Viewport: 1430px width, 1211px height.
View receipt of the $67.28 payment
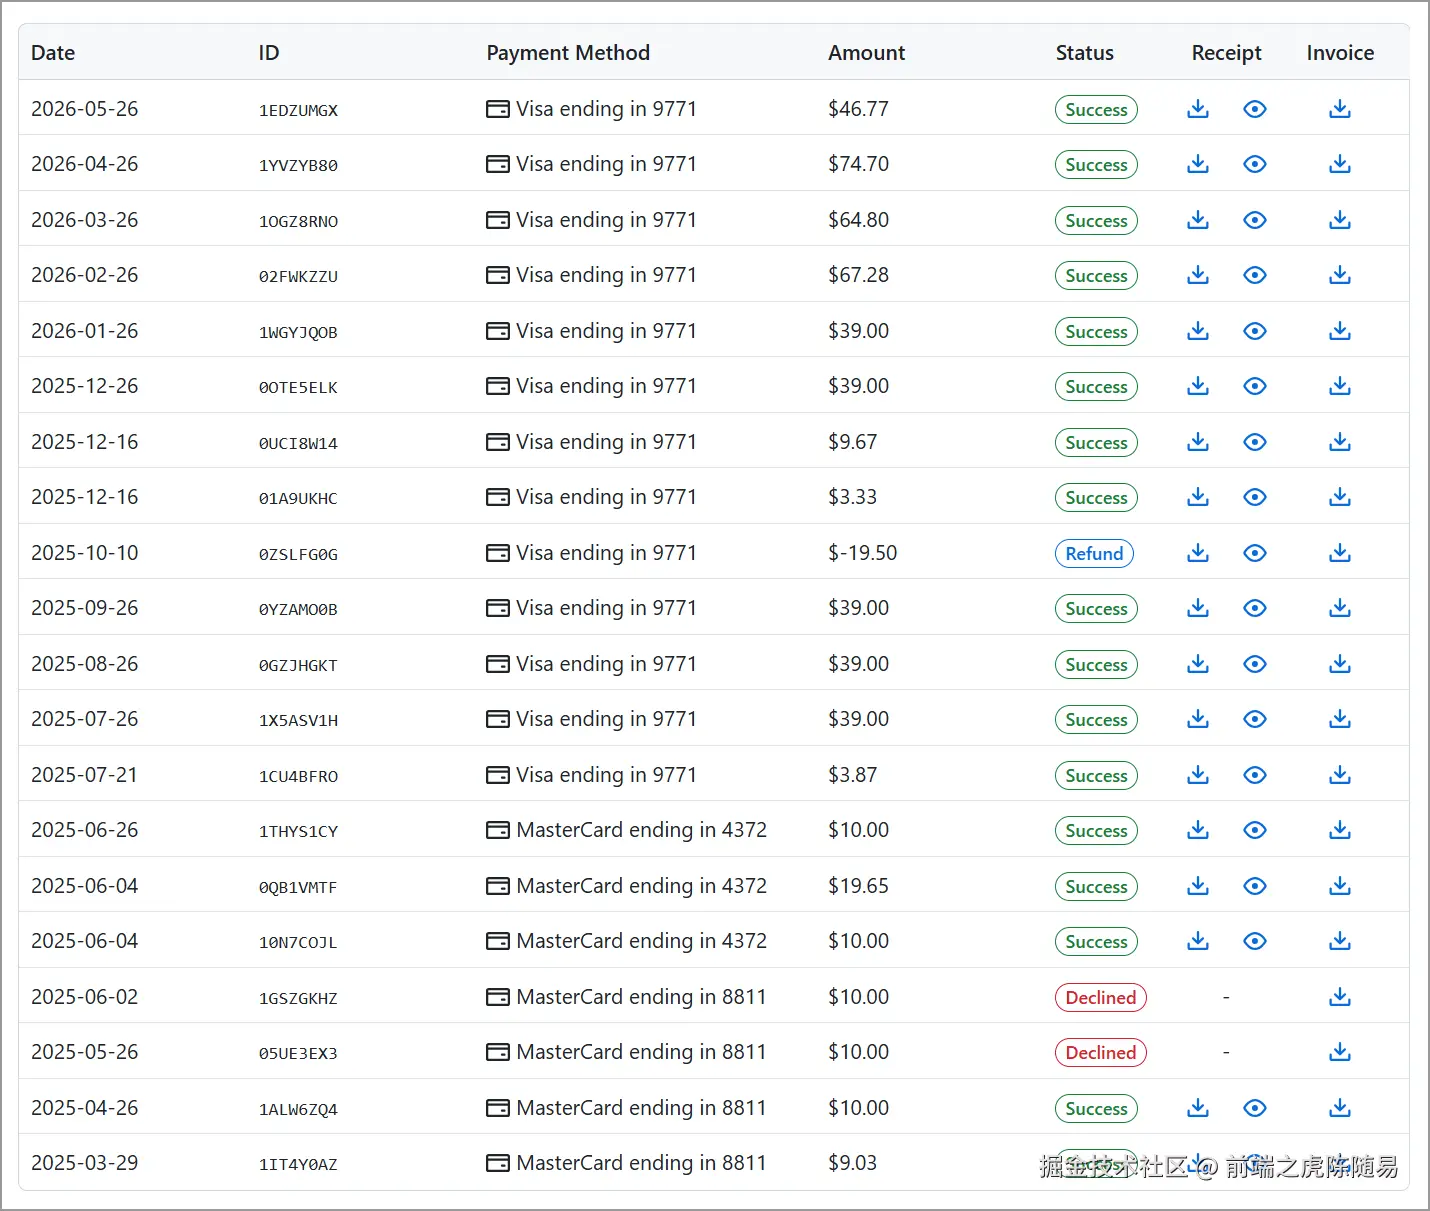click(1255, 275)
